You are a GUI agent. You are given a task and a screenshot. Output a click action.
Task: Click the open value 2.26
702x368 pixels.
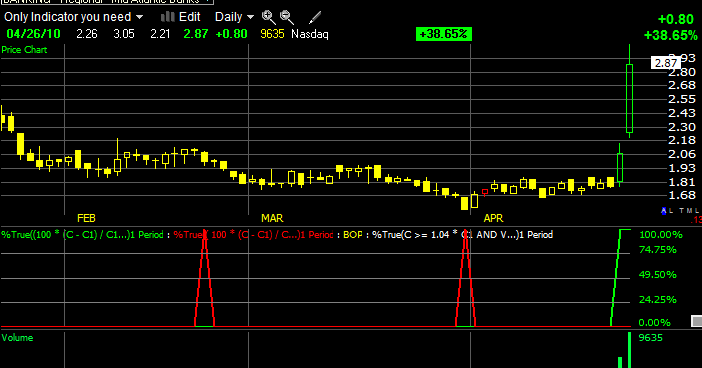click(87, 34)
